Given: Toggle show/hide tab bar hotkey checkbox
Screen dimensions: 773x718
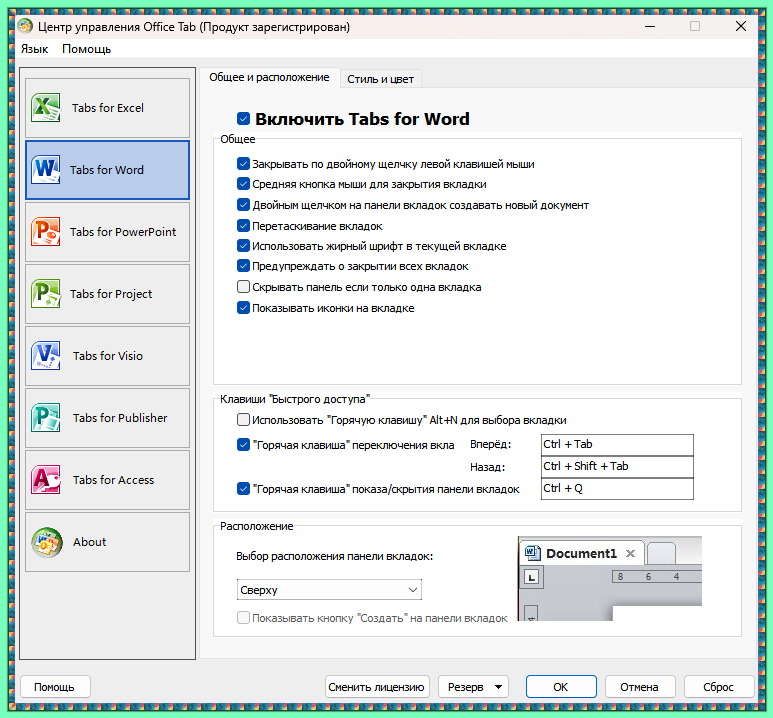Looking at the screenshot, I should pyautogui.click(x=243, y=489).
